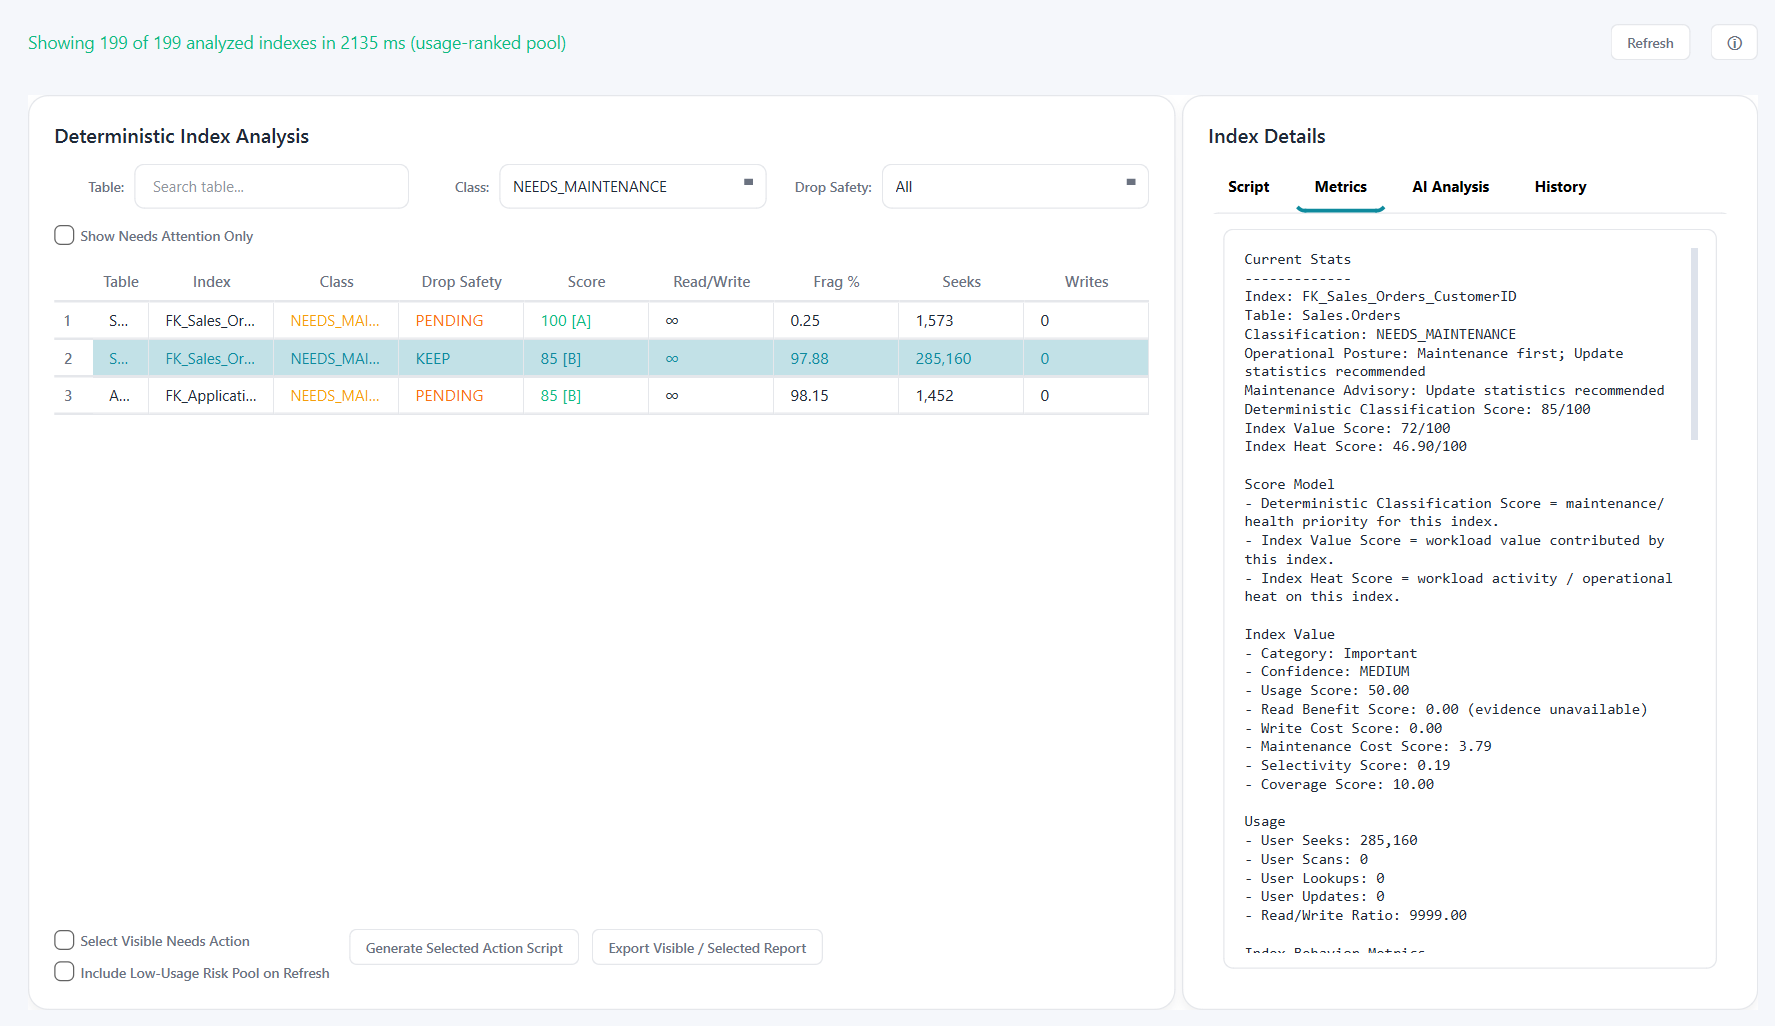This screenshot has height=1026, width=1775.
Task: Sort by the Table column header
Action: (121, 282)
